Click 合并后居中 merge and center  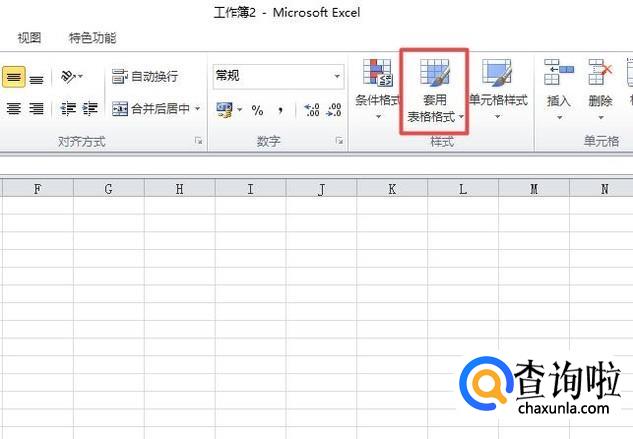151,108
